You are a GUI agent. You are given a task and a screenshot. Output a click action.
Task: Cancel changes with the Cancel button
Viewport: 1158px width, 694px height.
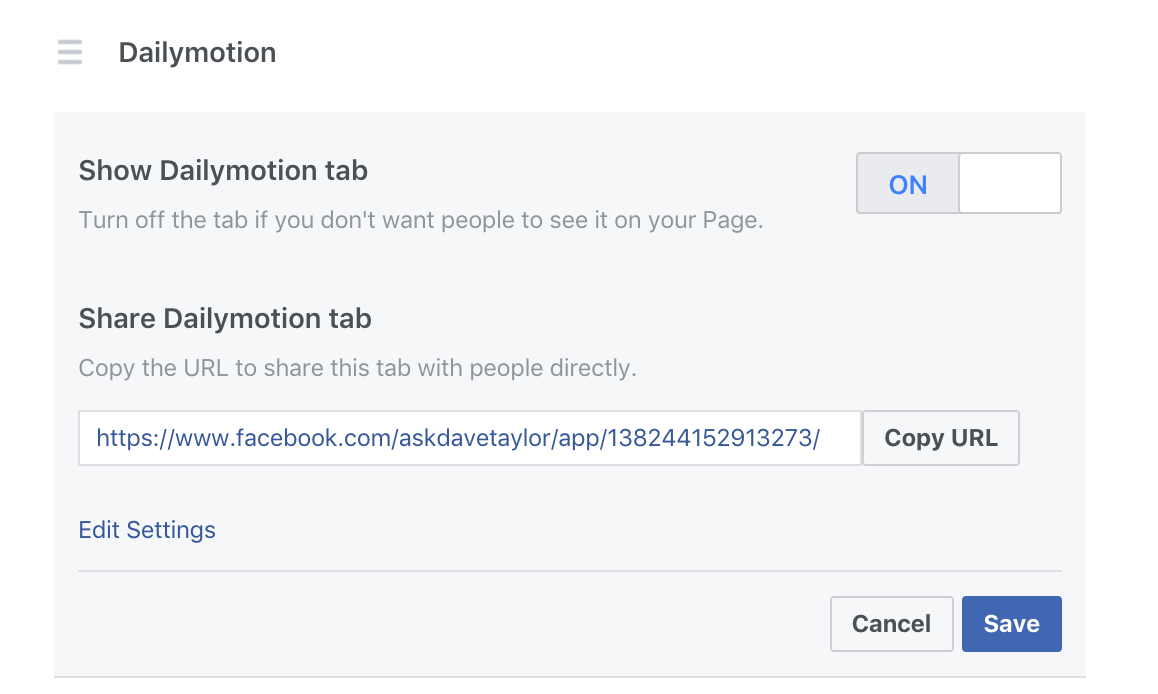[891, 623]
